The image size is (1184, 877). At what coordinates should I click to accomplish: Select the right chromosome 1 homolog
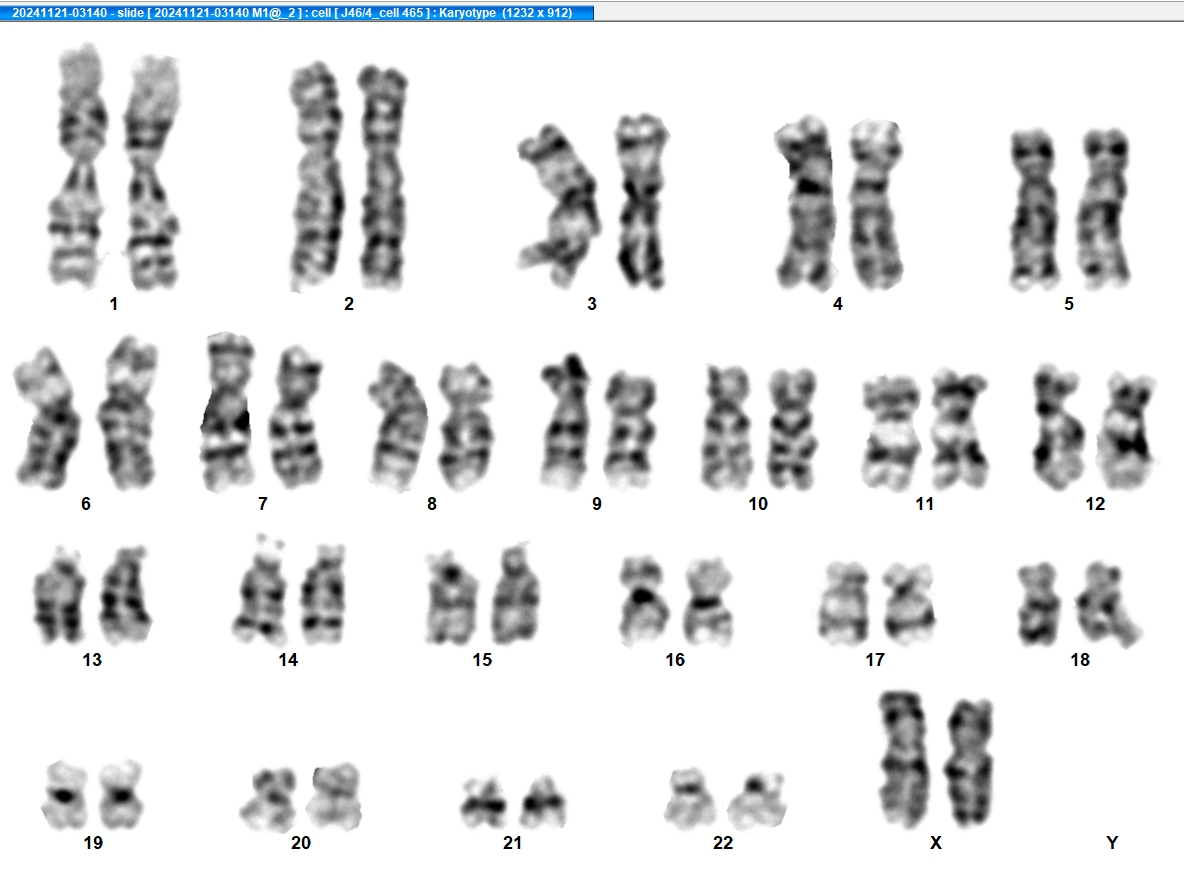tap(152, 172)
